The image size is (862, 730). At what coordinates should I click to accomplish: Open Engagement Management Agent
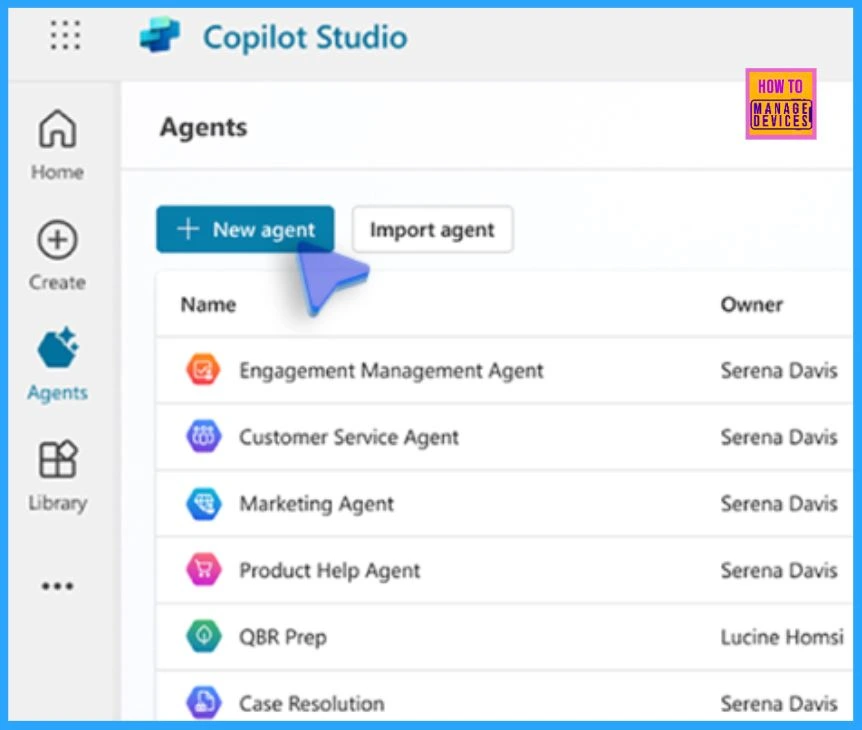[391, 370]
